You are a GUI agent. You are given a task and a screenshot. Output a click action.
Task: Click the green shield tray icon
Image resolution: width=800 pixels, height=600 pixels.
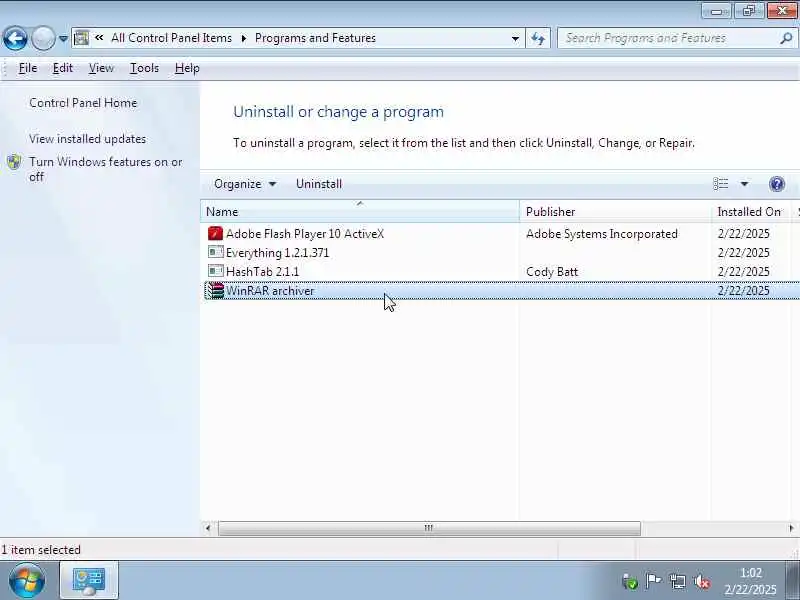pyautogui.click(x=630, y=581)
